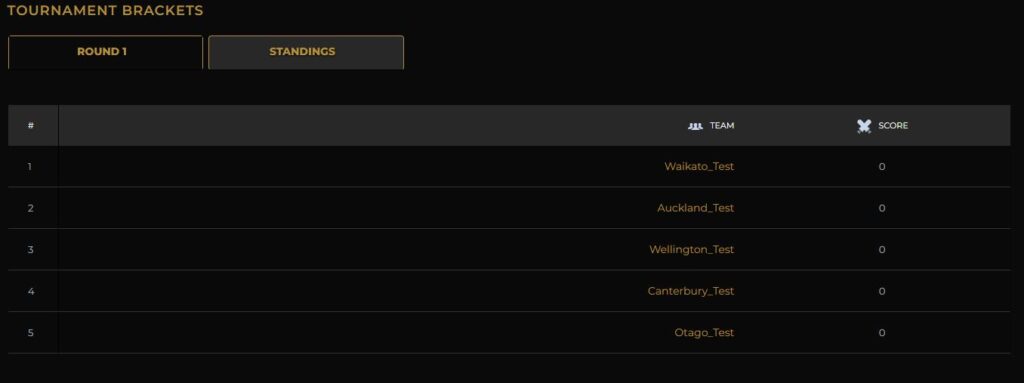Select rank number 2 cell

tap(30, 208)
